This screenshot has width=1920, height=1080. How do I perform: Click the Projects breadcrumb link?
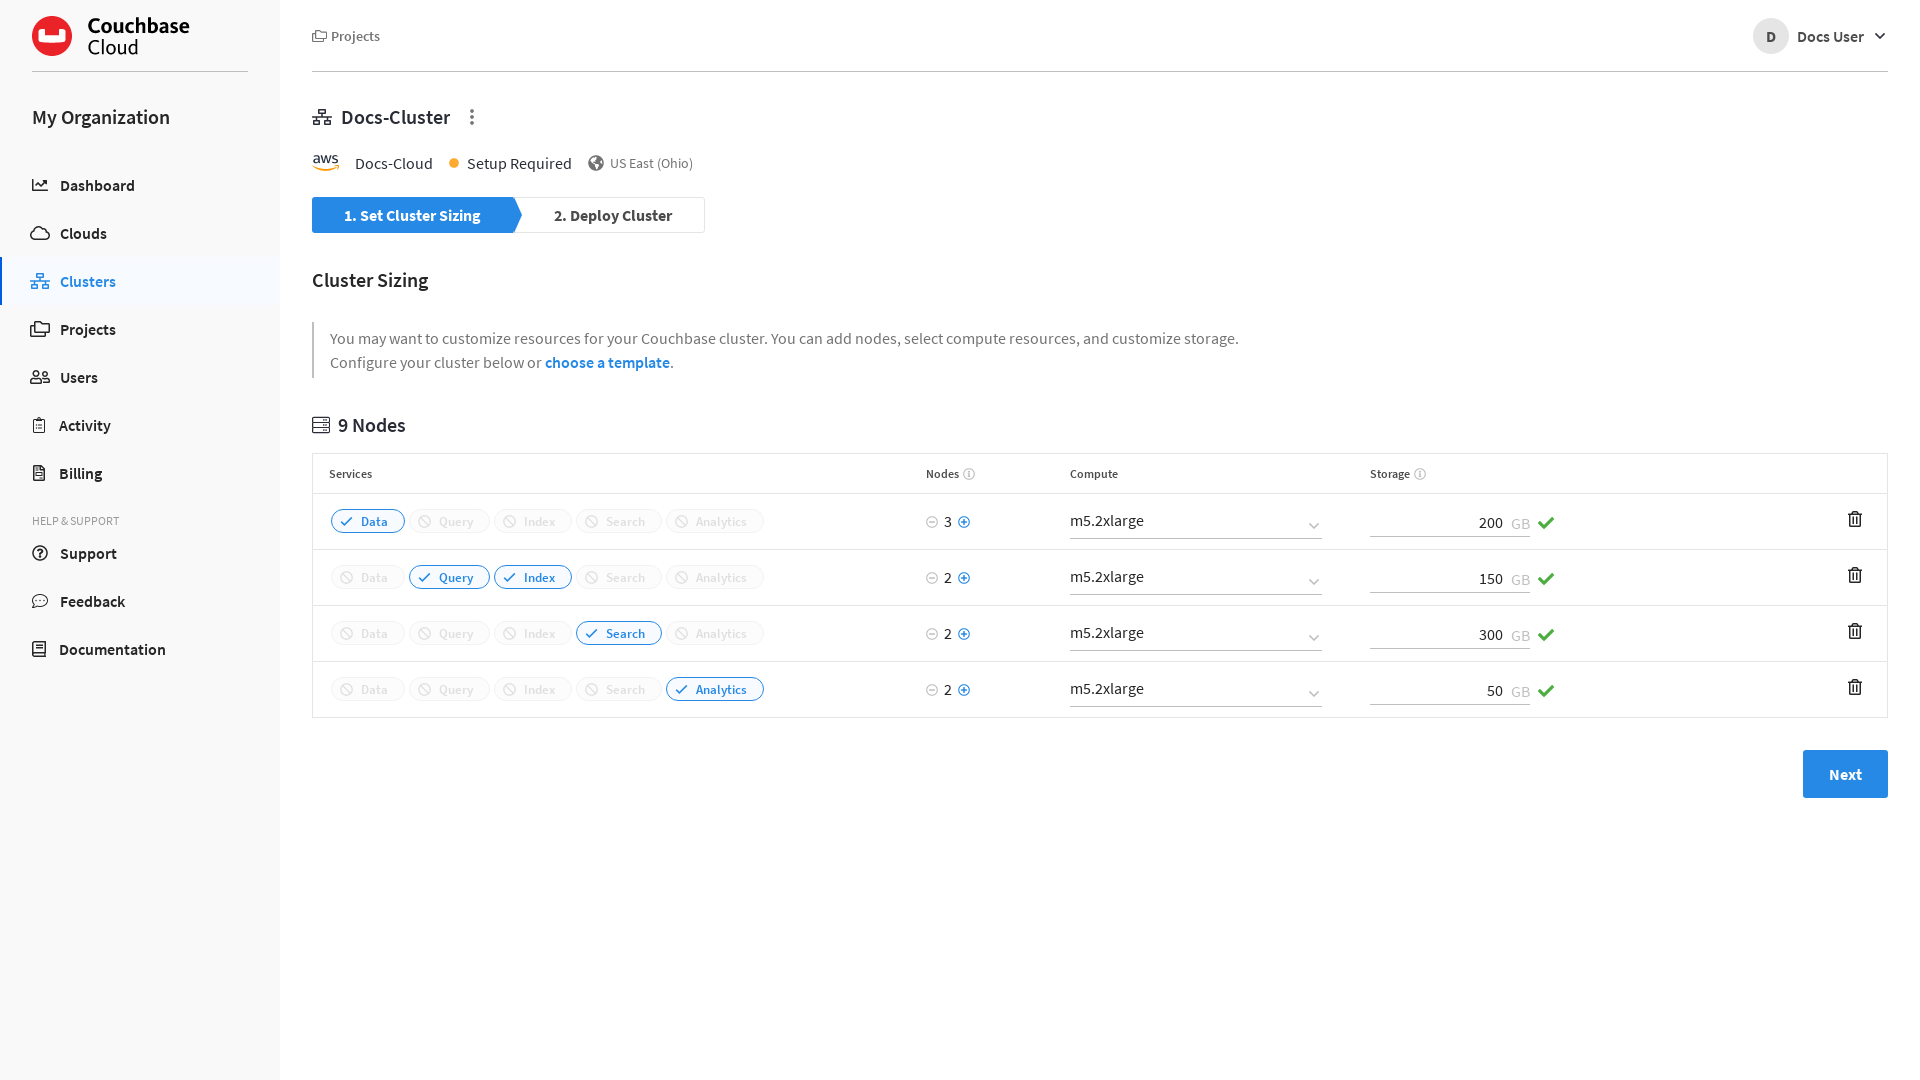click(x=346, y=36)
